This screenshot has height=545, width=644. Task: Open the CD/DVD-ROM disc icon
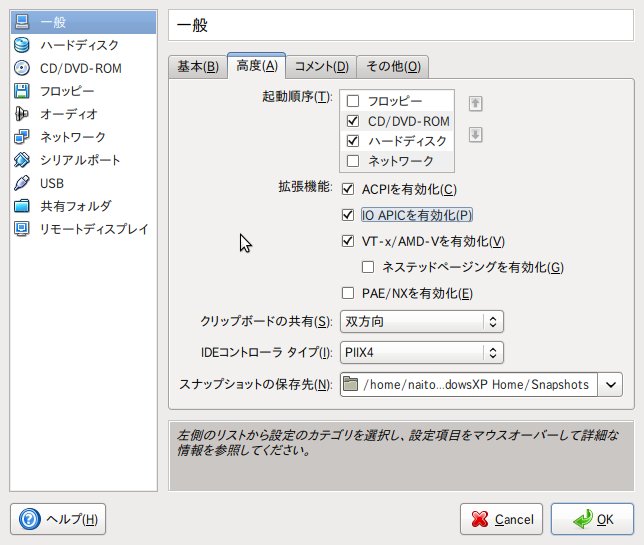click(x=22, y=68)
